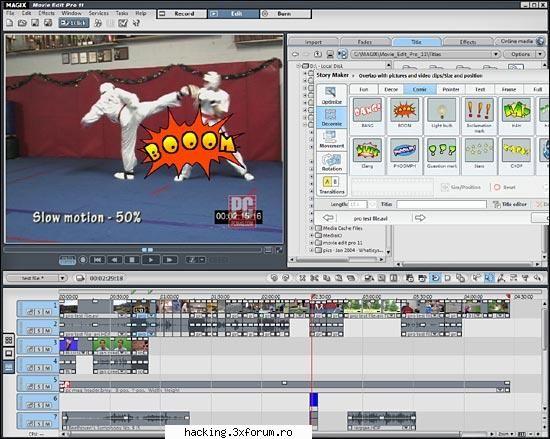Click the Stop button under preview
The image size is (550, 439).
pos(132,260)
